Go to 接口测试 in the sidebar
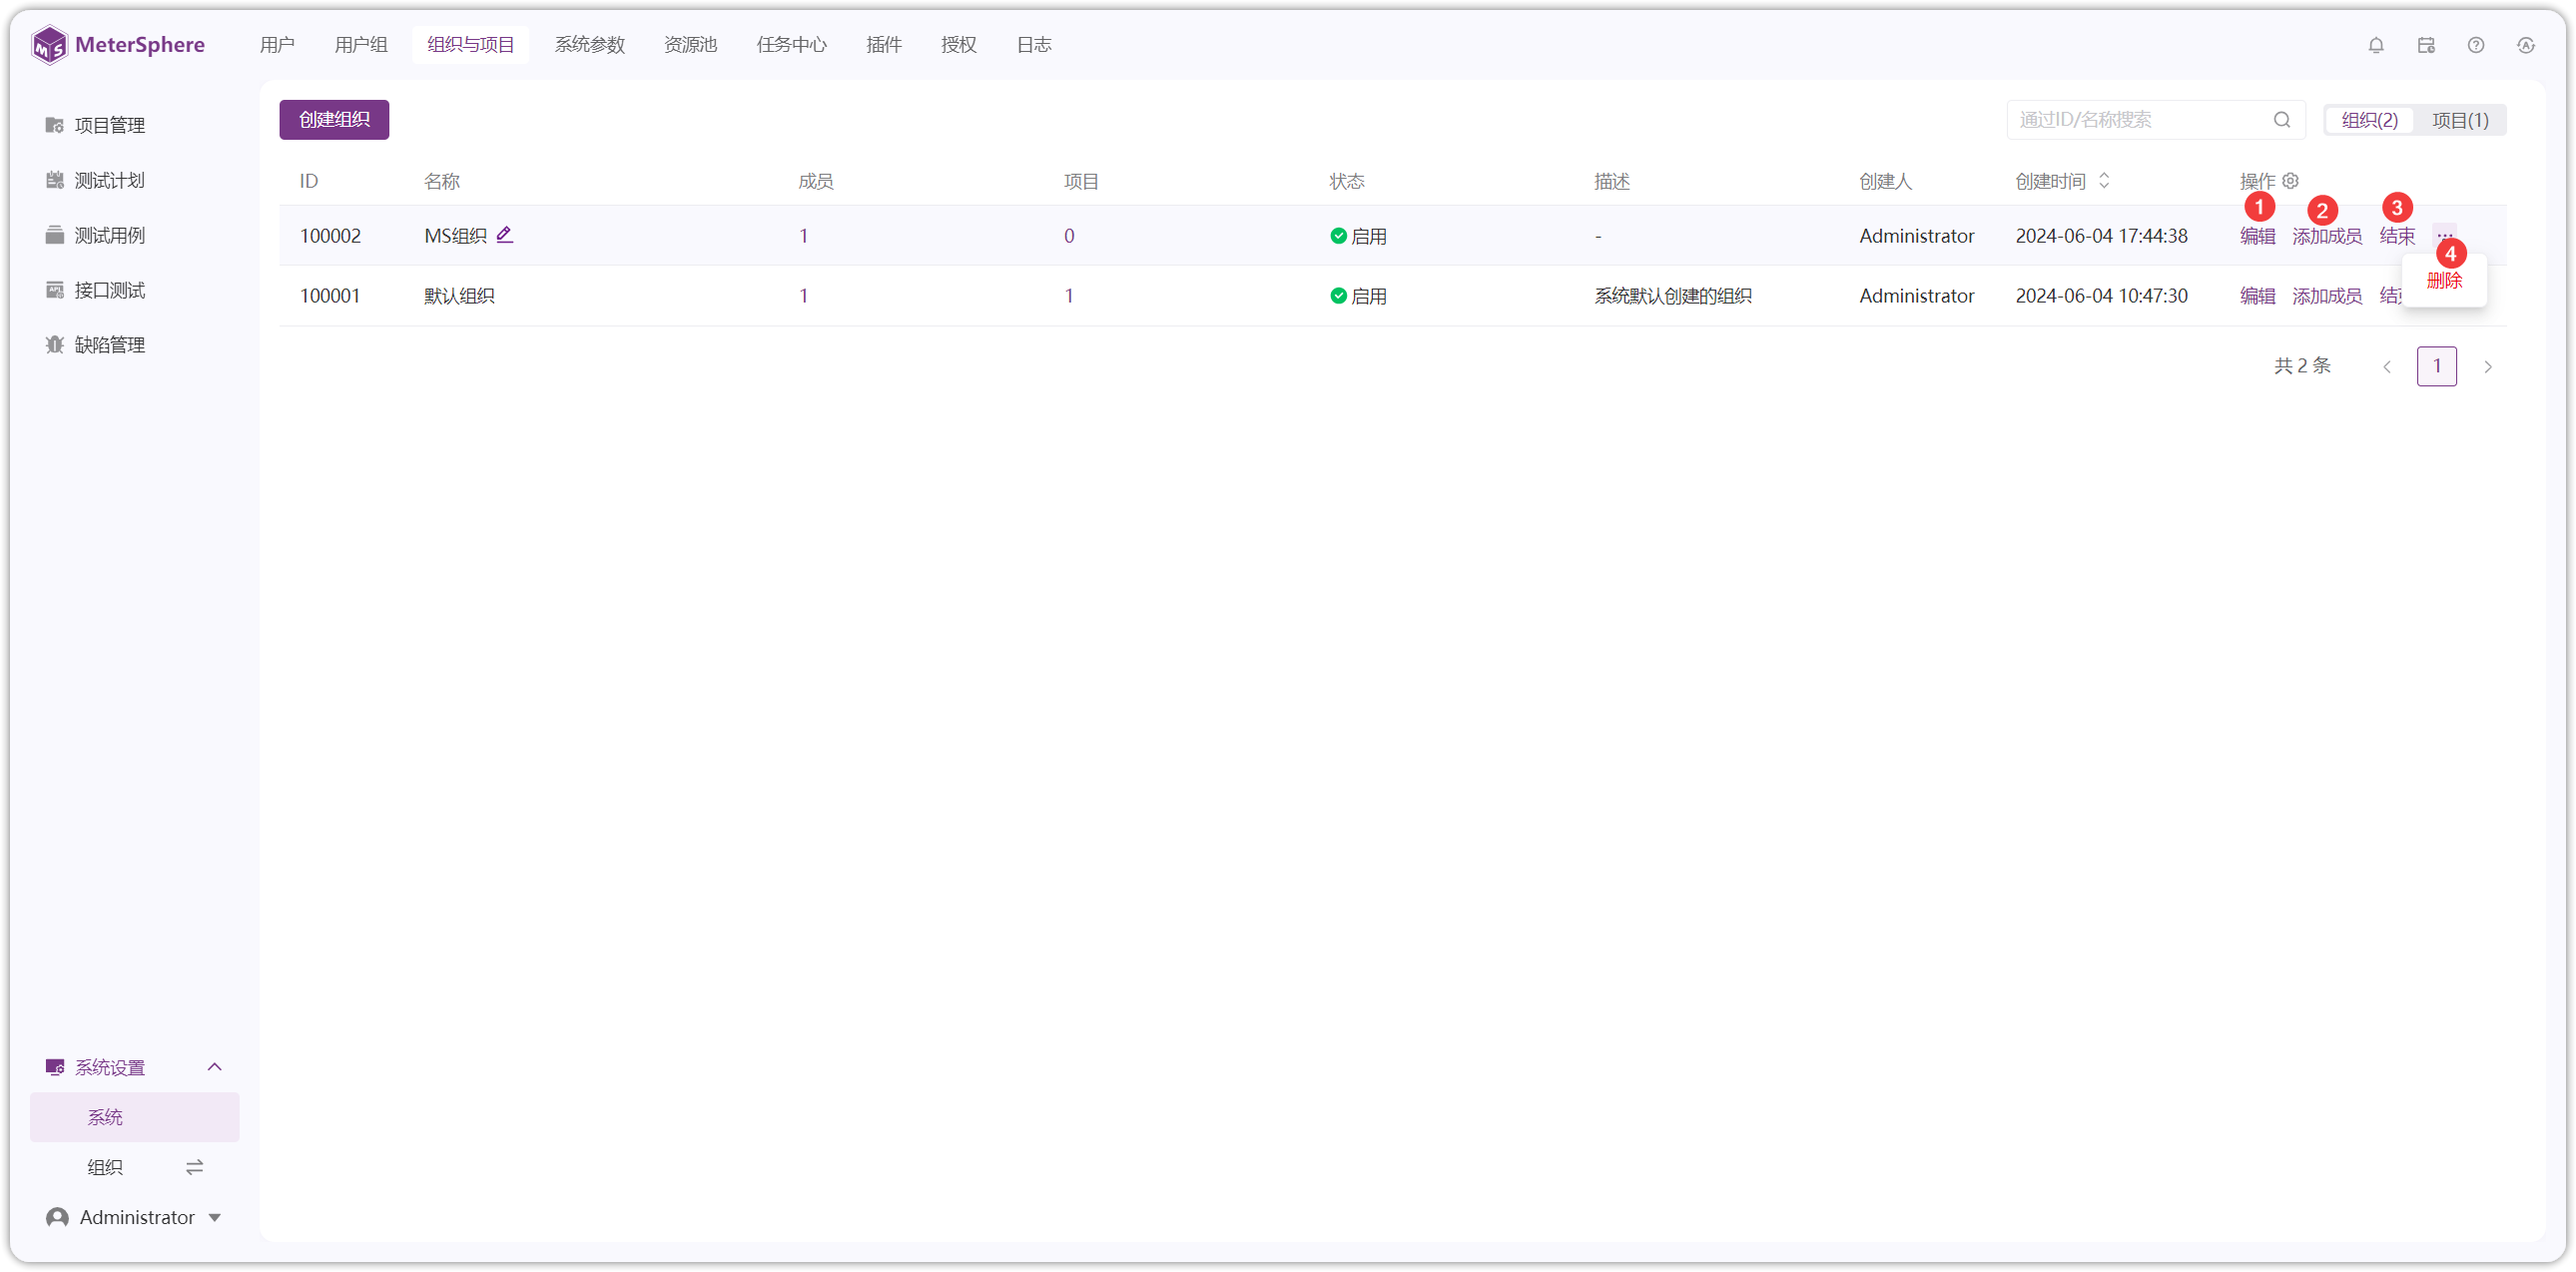Screen dimensions: 2576x1272 coord(95,290)
